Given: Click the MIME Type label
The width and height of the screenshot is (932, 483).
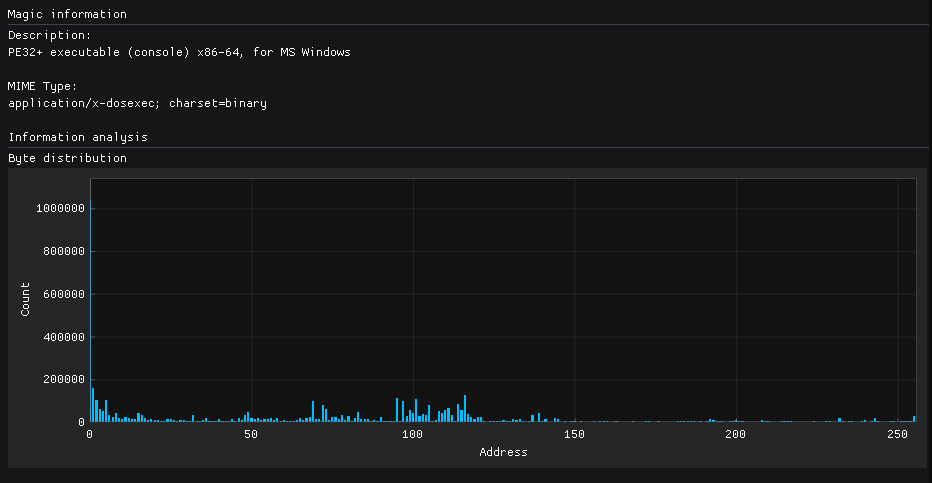Looking at the screenshot, I should (42, 86).
